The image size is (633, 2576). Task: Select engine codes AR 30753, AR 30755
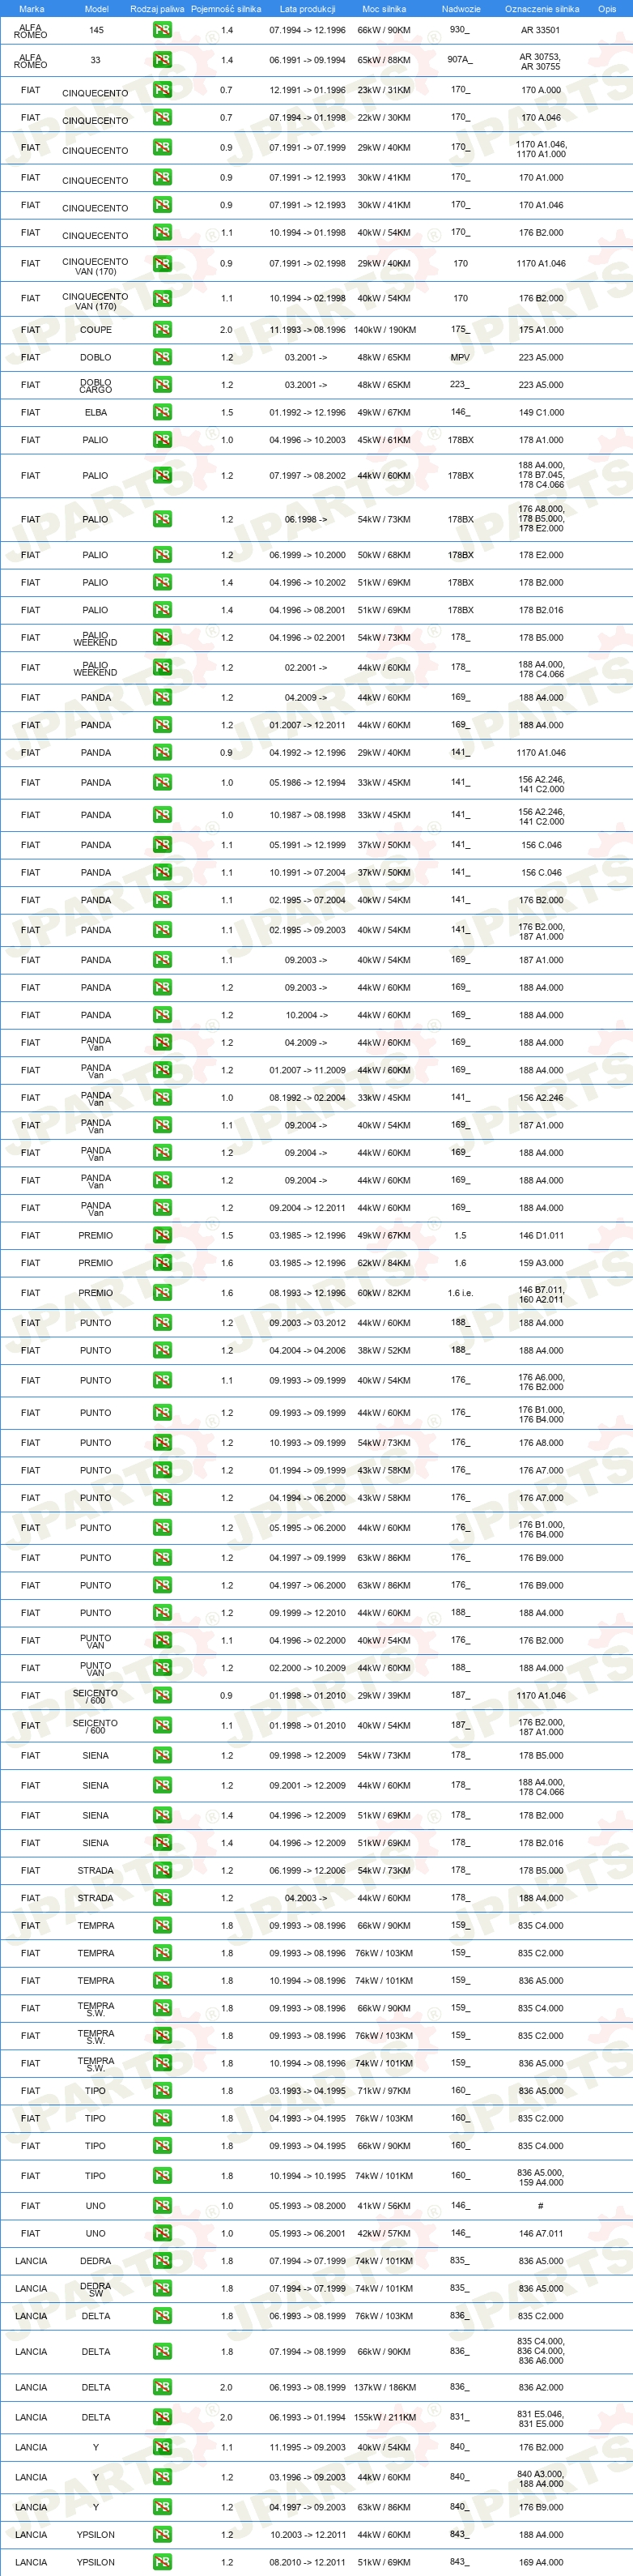(x=541, y=61)
